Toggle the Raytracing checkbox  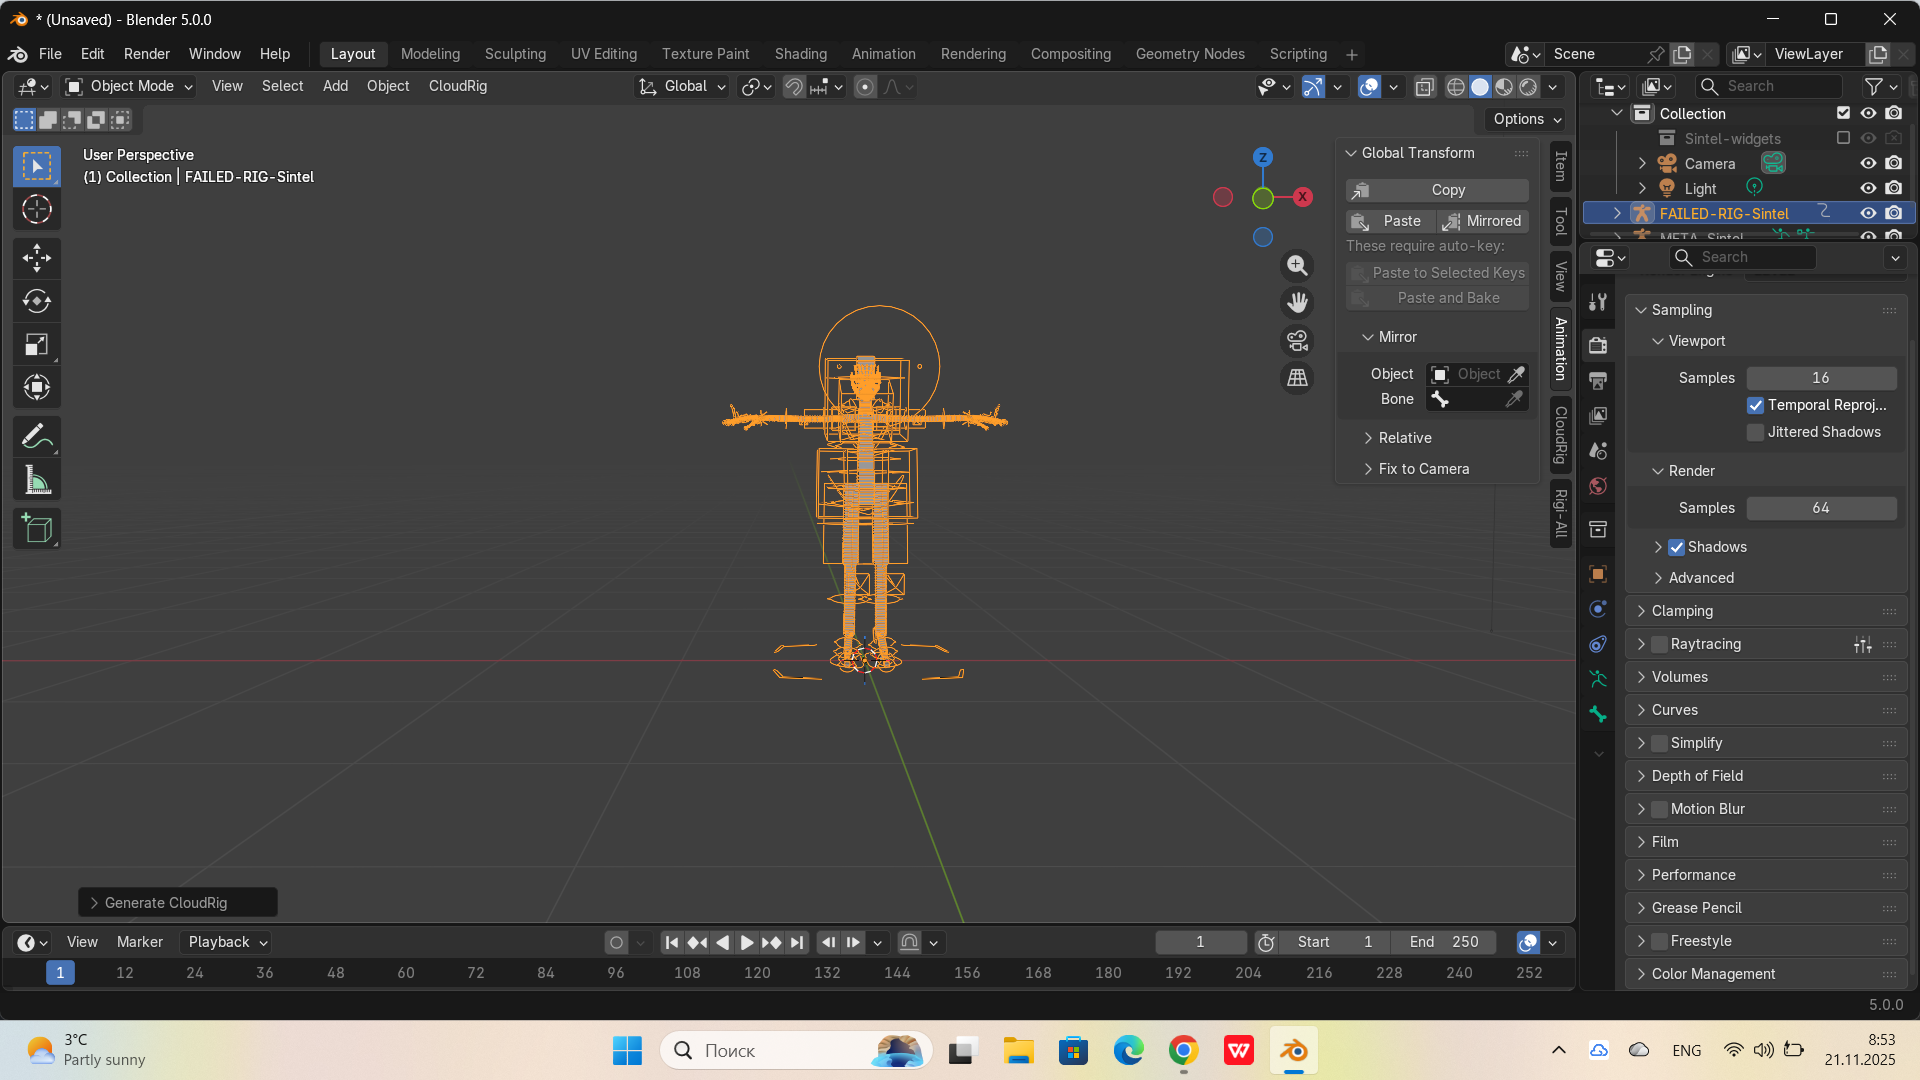pos(1659,644)
